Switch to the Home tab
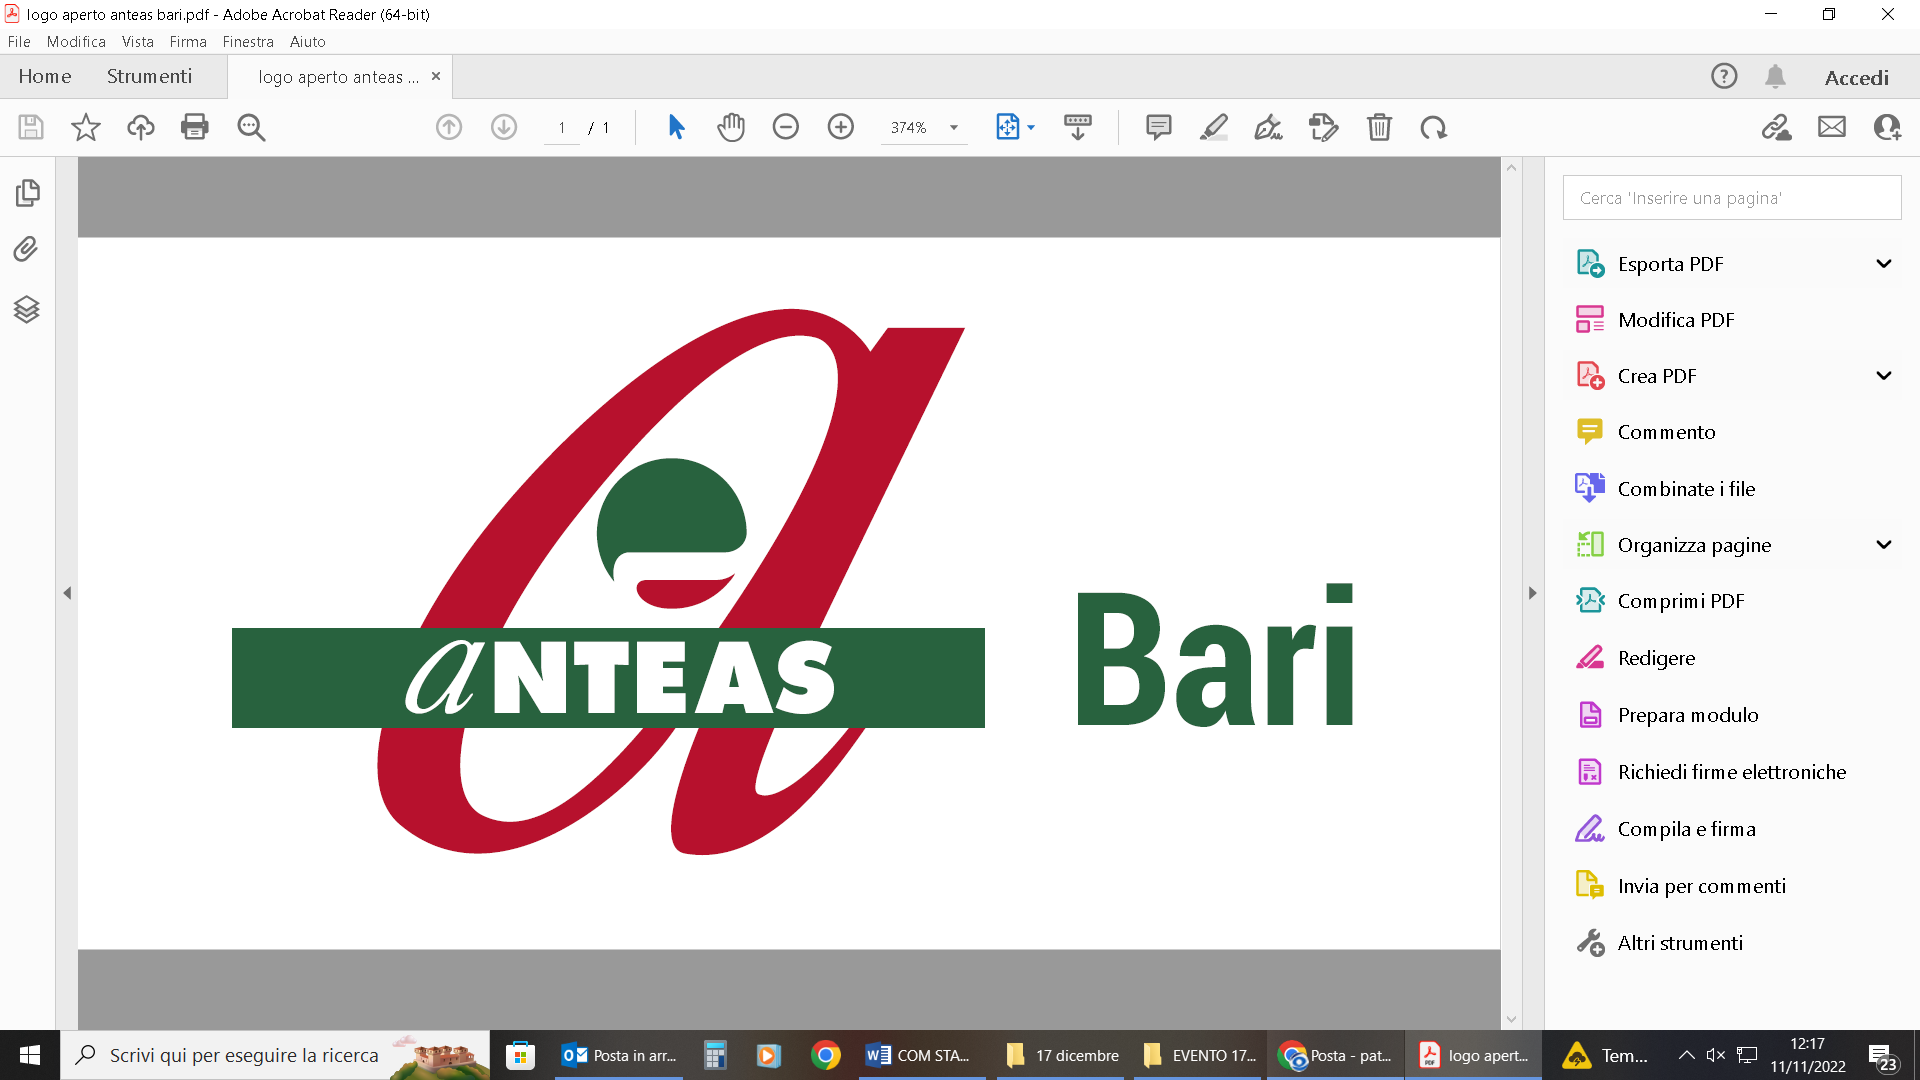The height and width of the screenshot is (1080, 1920). (x=45, y=77)
